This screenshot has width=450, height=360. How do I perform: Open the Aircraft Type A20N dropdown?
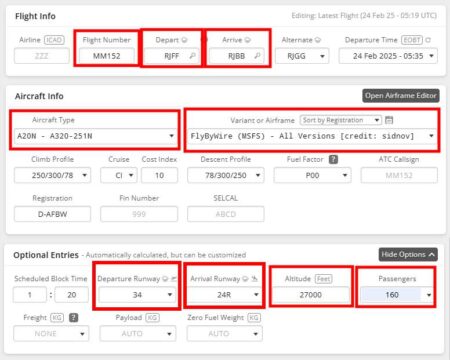tap(96, 136)
